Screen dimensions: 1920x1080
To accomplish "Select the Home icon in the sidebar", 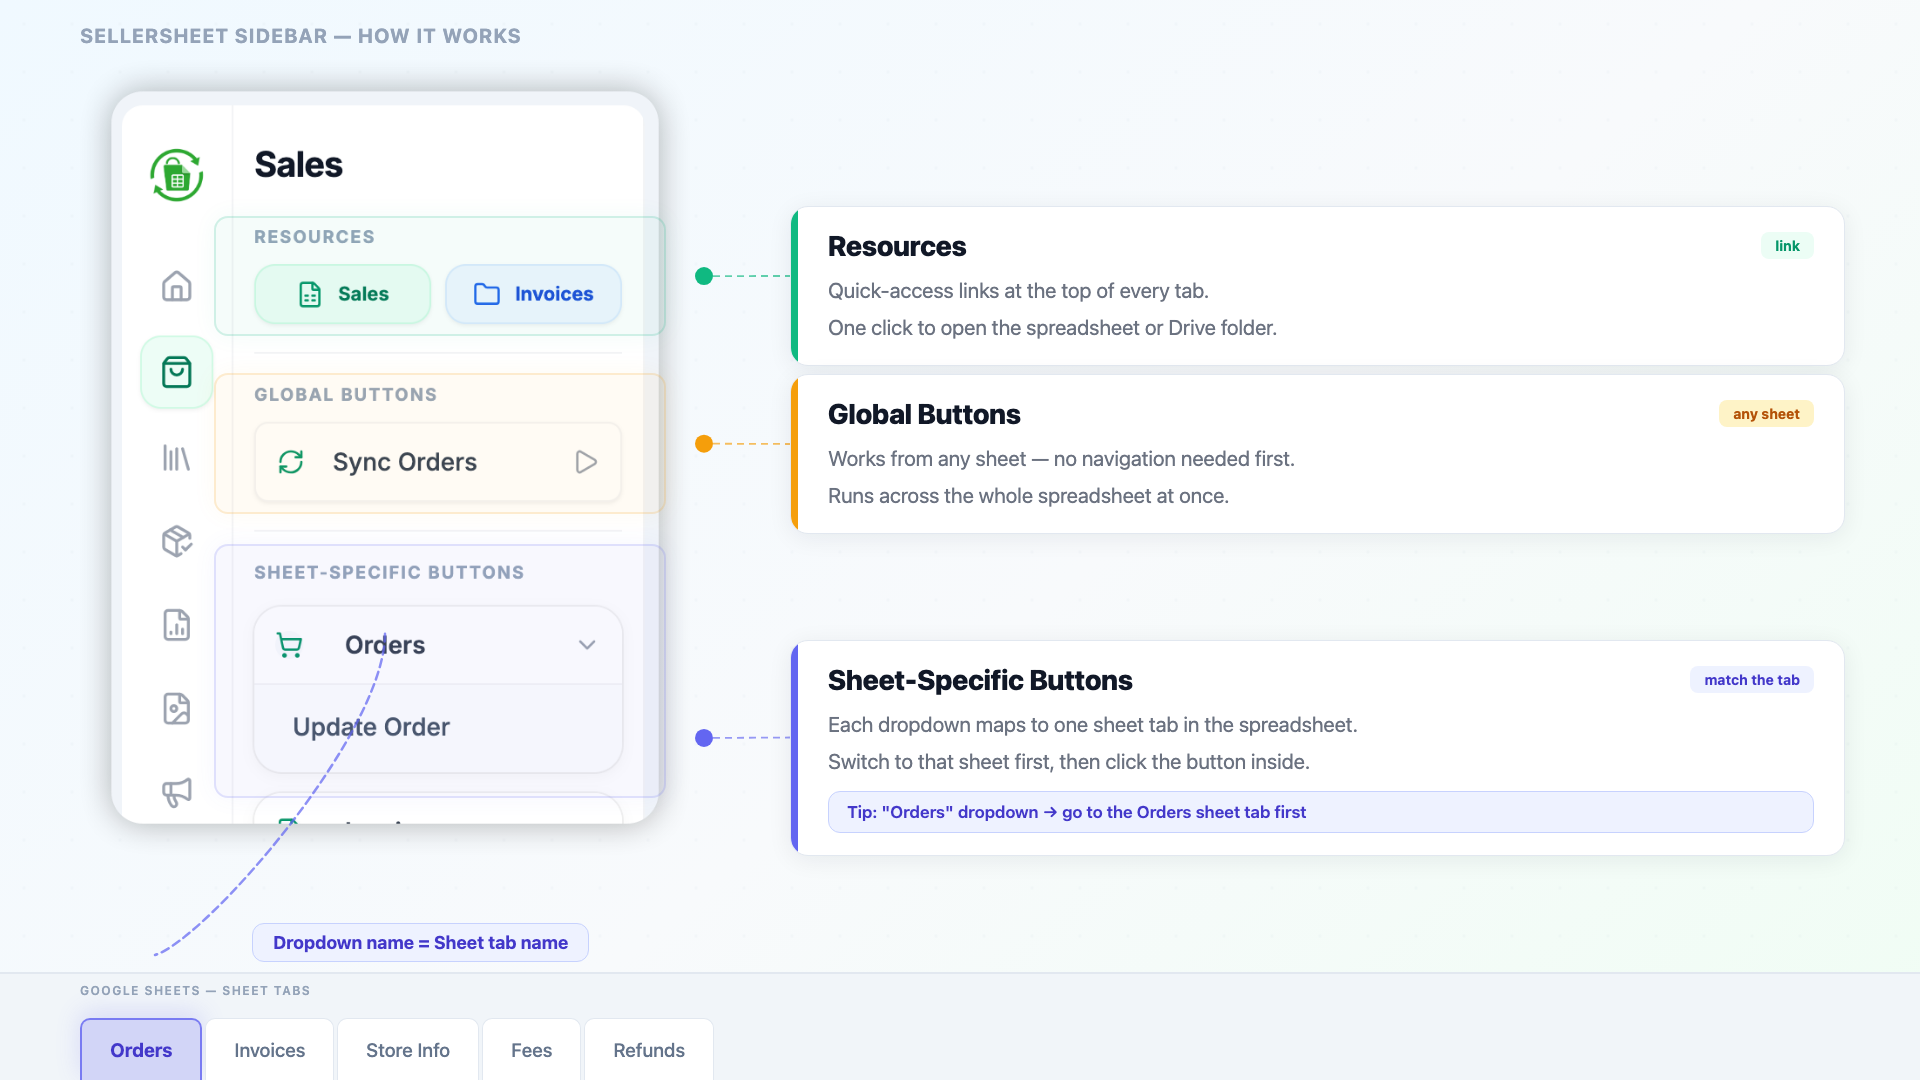I will pyautogui.click(x=176, y=287).
